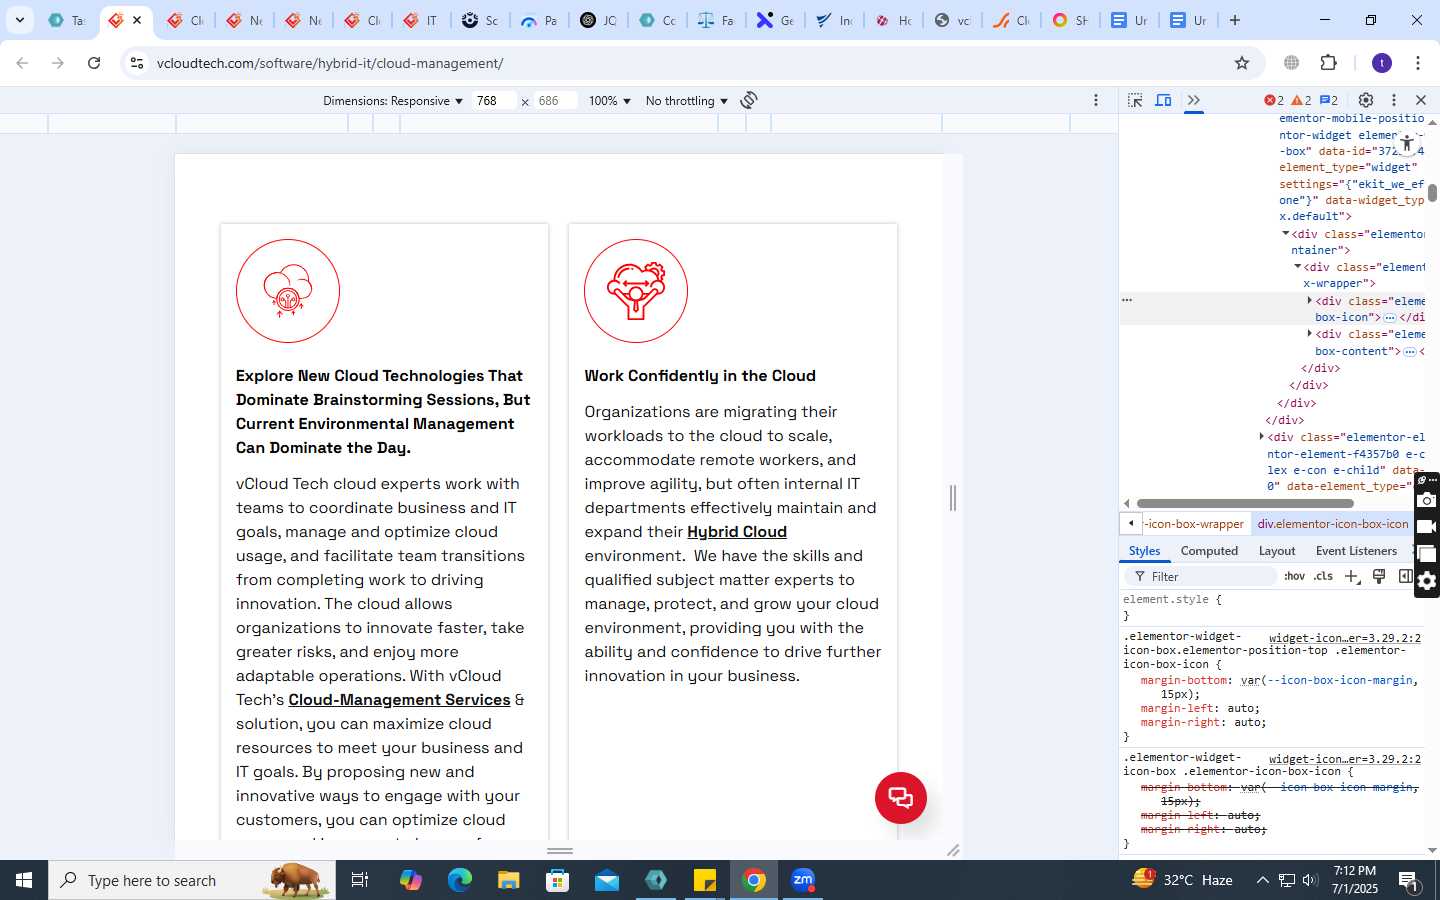
Task: Open widget-icon source link of position-top rule
Action: pos(1345,637)
